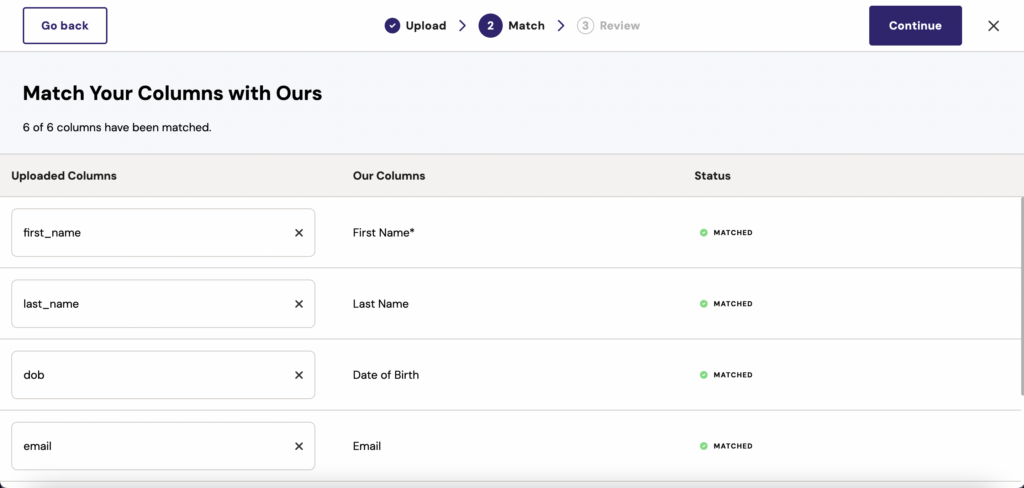The height and width of the screenshot is (488, 1024).
Task: Open the last_name uploaded column dropdown
Action: 150,304
